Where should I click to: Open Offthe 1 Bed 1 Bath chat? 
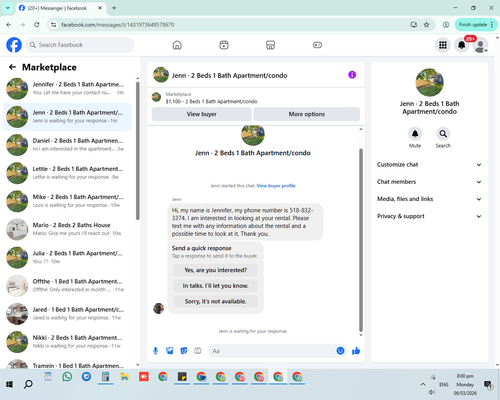[67, 286]
